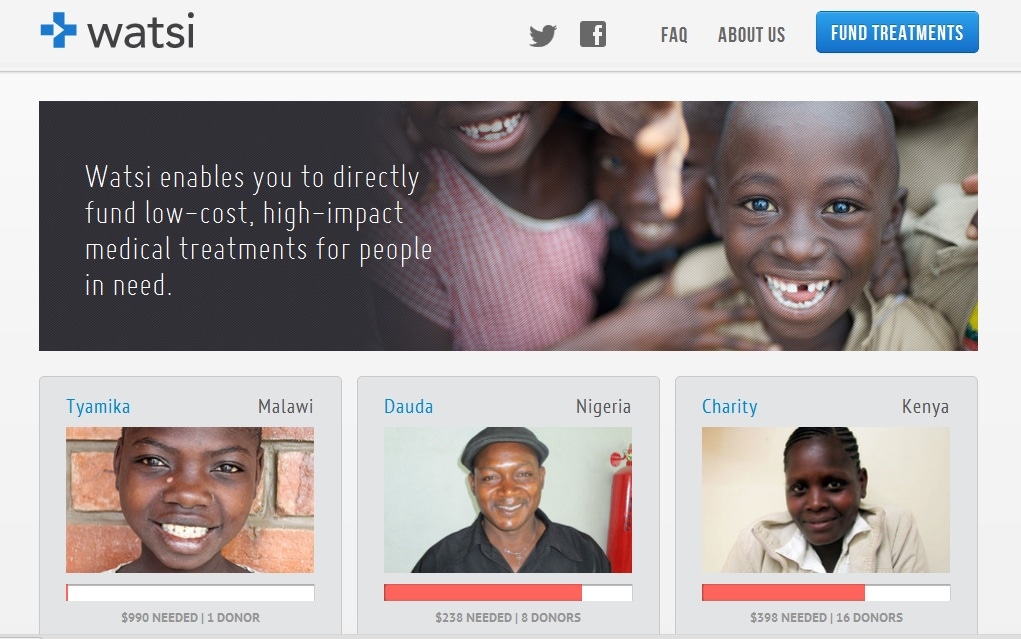The image size is (1021, 639).
Task: Click the watsi wordmark text
Action: 141,32
